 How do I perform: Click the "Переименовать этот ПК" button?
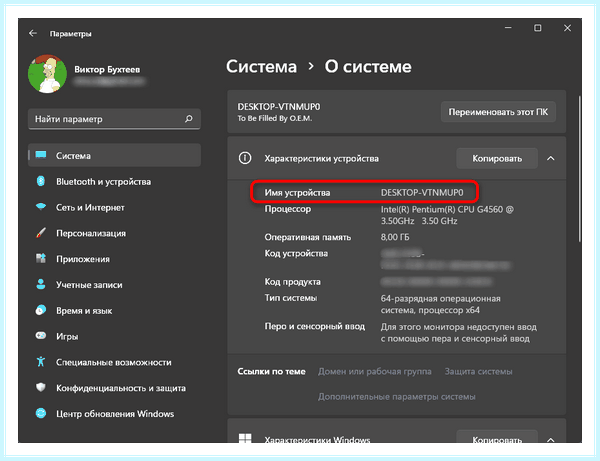coord(498,112)
